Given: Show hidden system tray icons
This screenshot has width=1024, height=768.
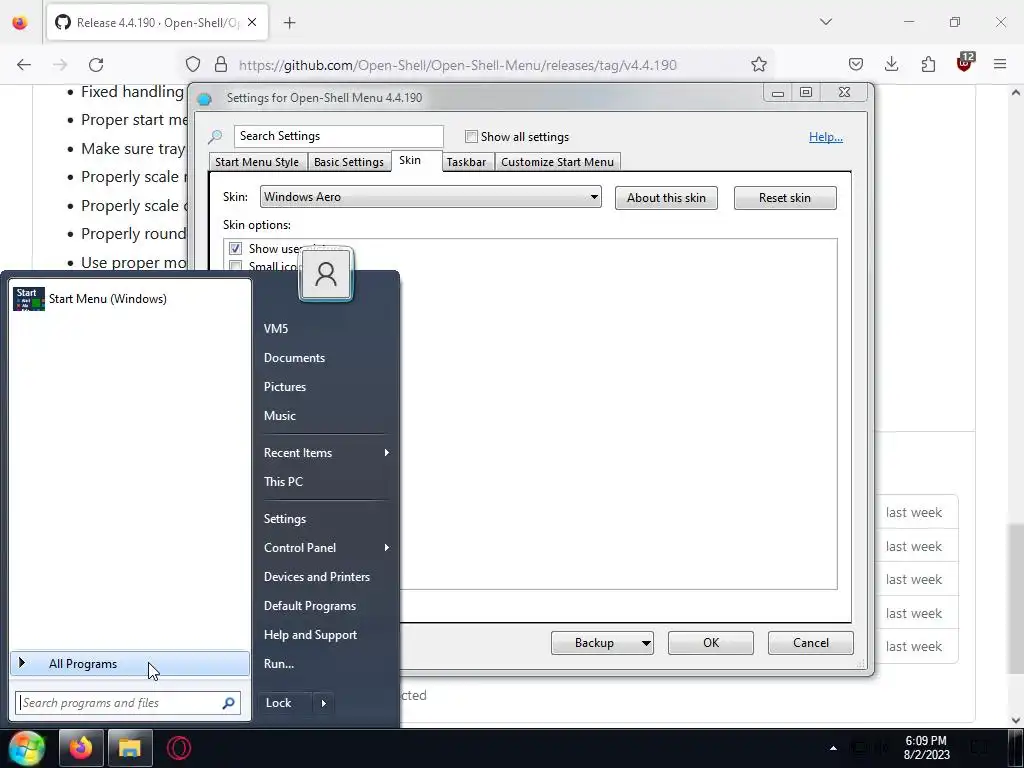Looking at the screenshot, I should point(833,748).
